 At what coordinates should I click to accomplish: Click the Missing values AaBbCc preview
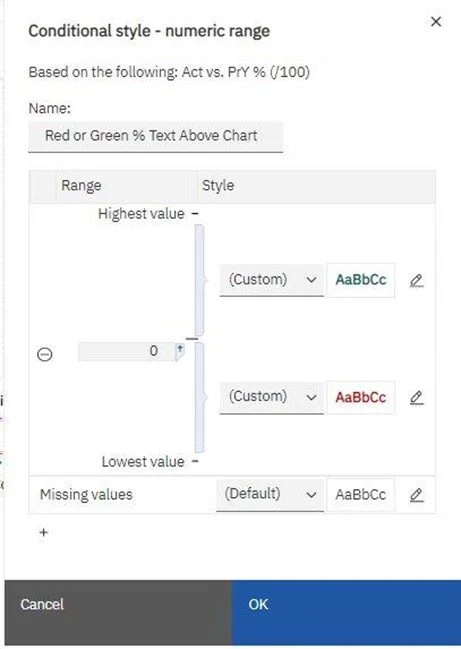361,495
